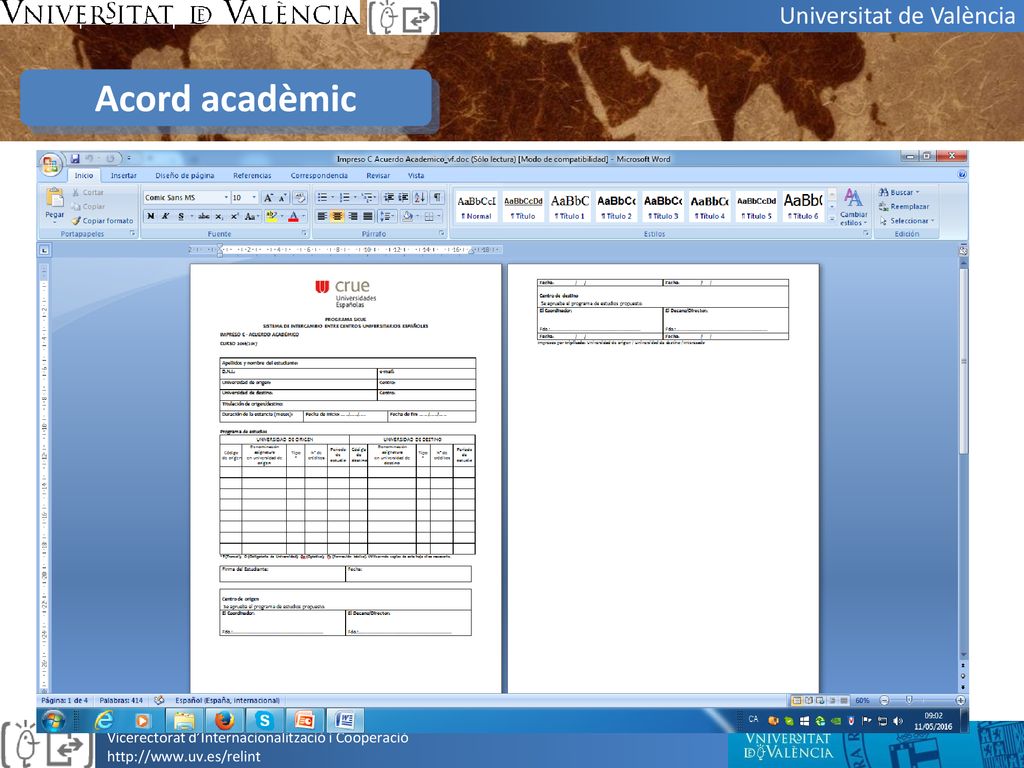Screen dimensions: 1024x768
Task: Expand the Buscar dropdown
Action: click(x=917, y=193)
